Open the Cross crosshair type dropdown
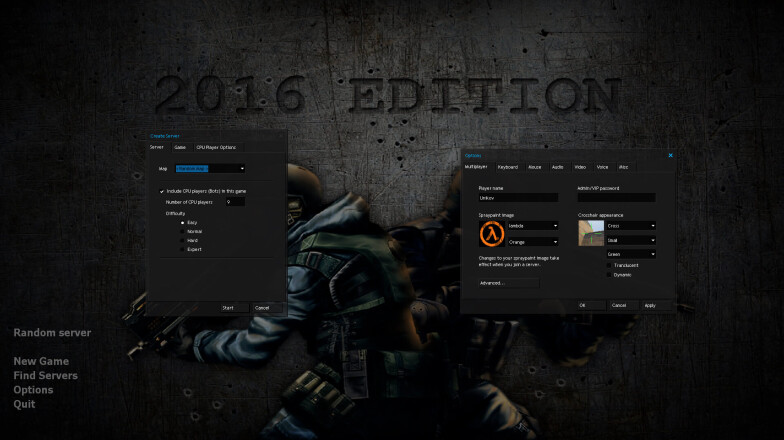 point(631,226)
